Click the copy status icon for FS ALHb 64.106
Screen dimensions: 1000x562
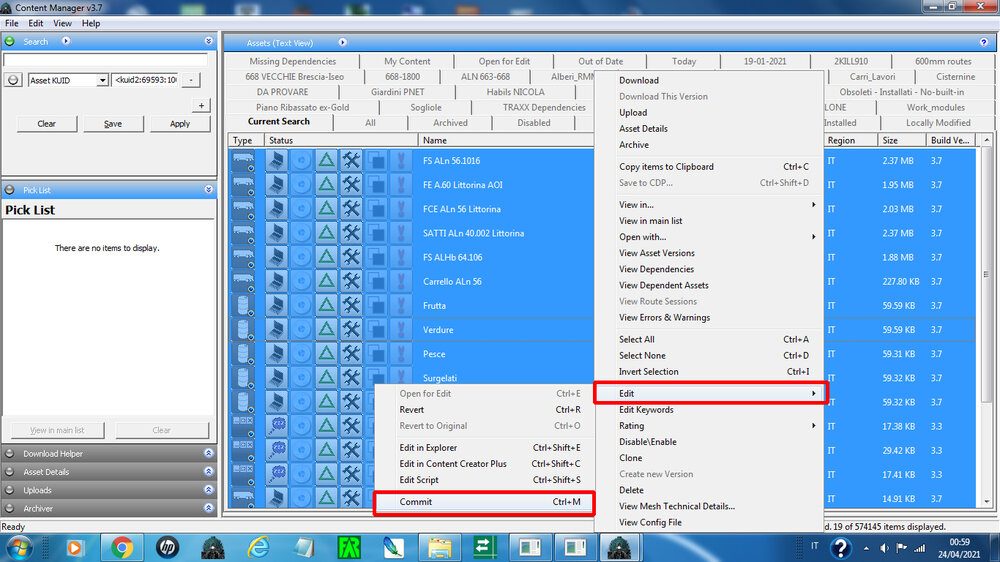coord(377,258)
